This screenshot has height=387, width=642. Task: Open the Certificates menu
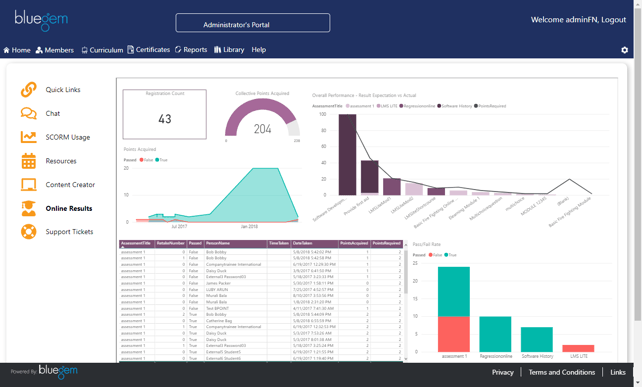click(x=148, y=50)
